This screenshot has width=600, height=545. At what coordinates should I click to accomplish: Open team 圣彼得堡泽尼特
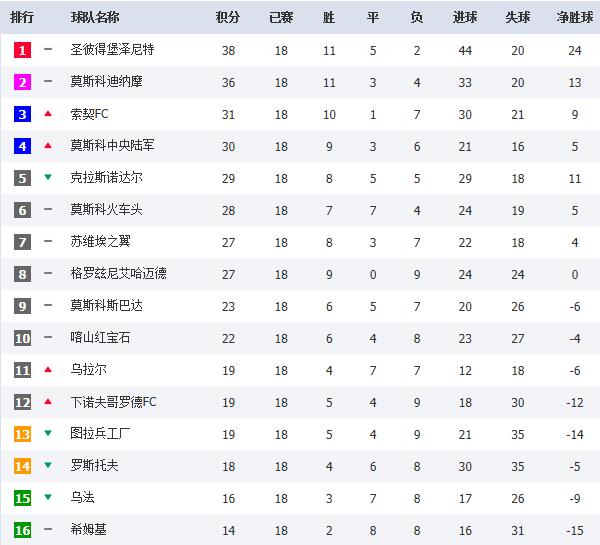(112, 50)
